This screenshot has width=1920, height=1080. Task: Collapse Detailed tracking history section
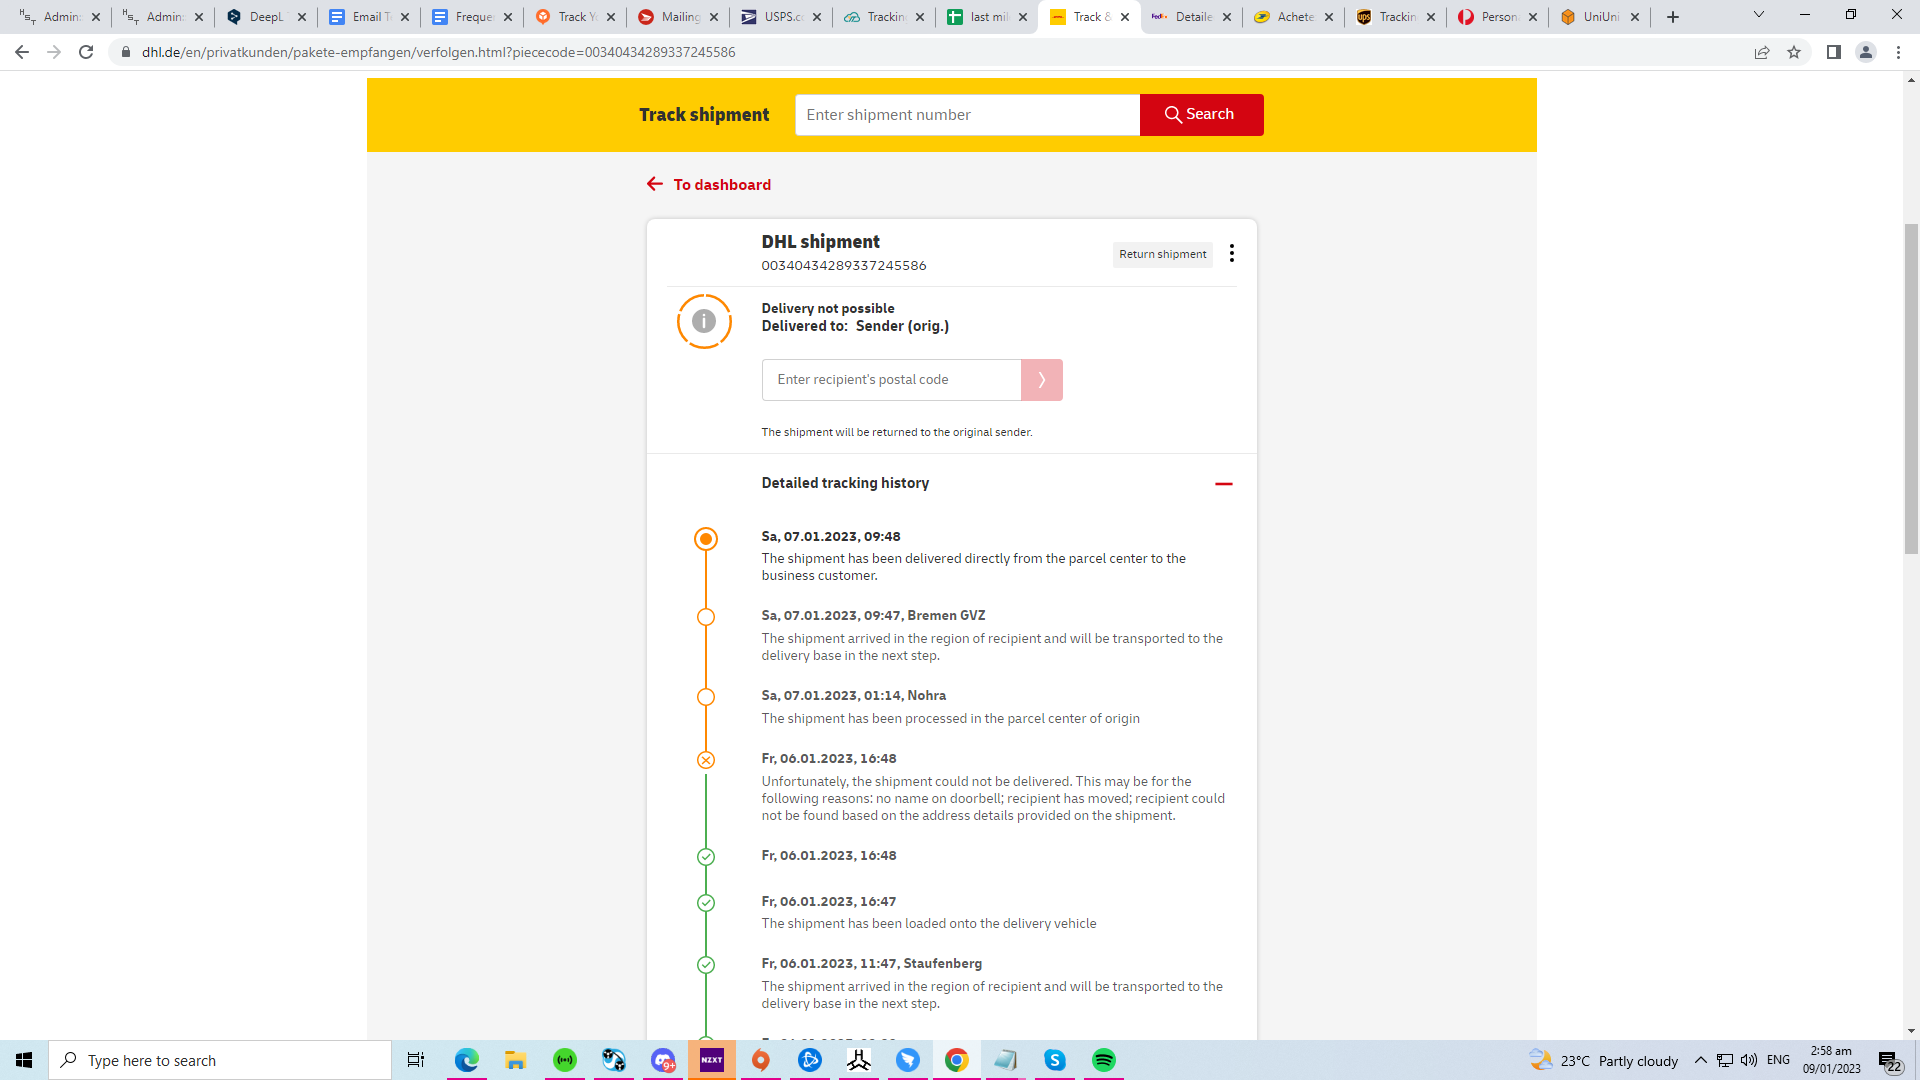click(x=1223, y=484)
